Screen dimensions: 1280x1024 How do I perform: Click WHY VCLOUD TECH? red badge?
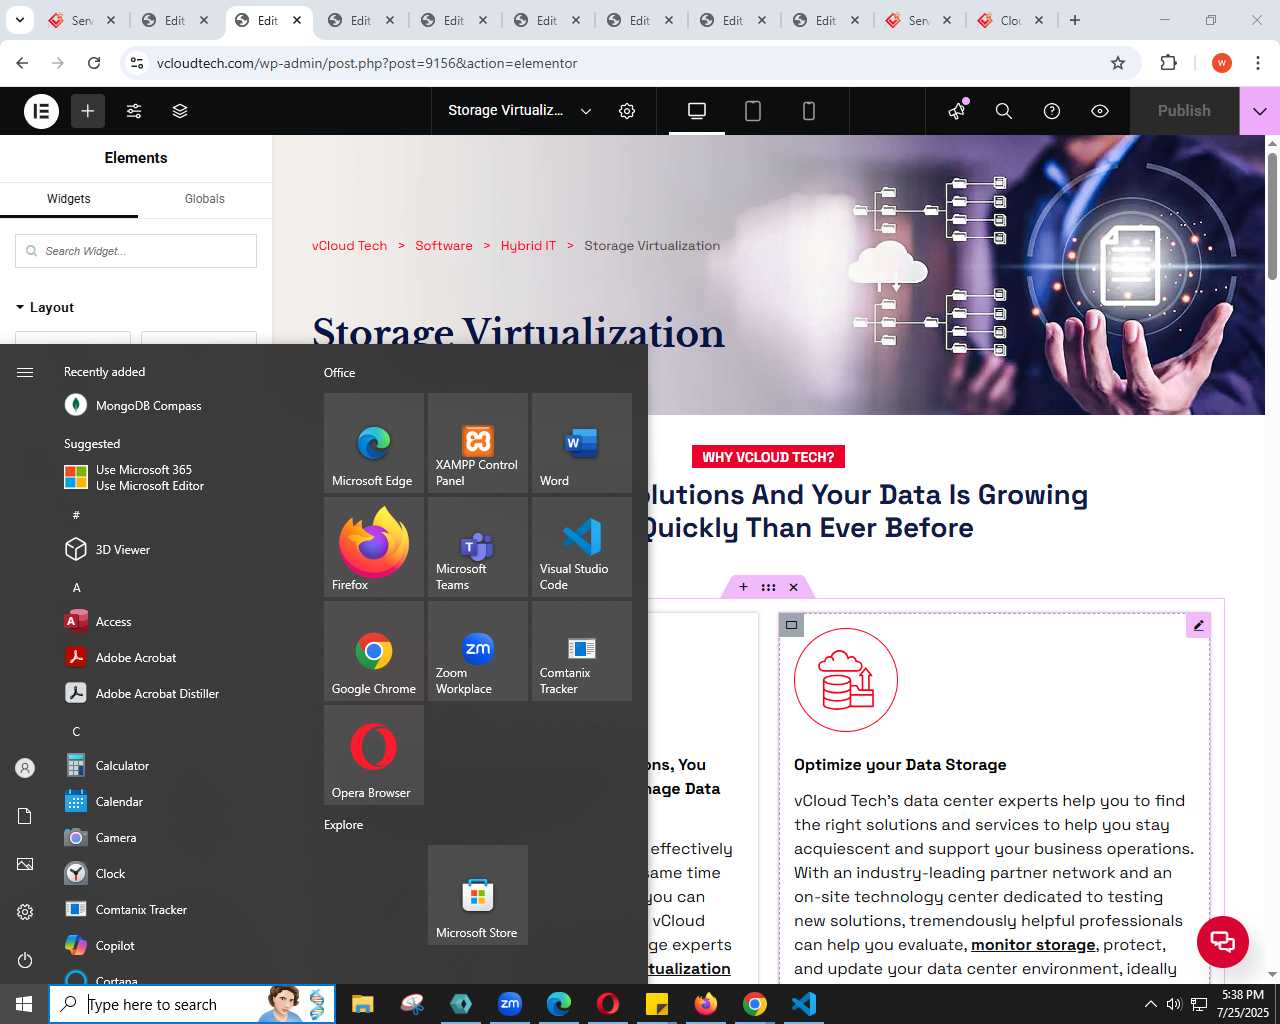768,457
